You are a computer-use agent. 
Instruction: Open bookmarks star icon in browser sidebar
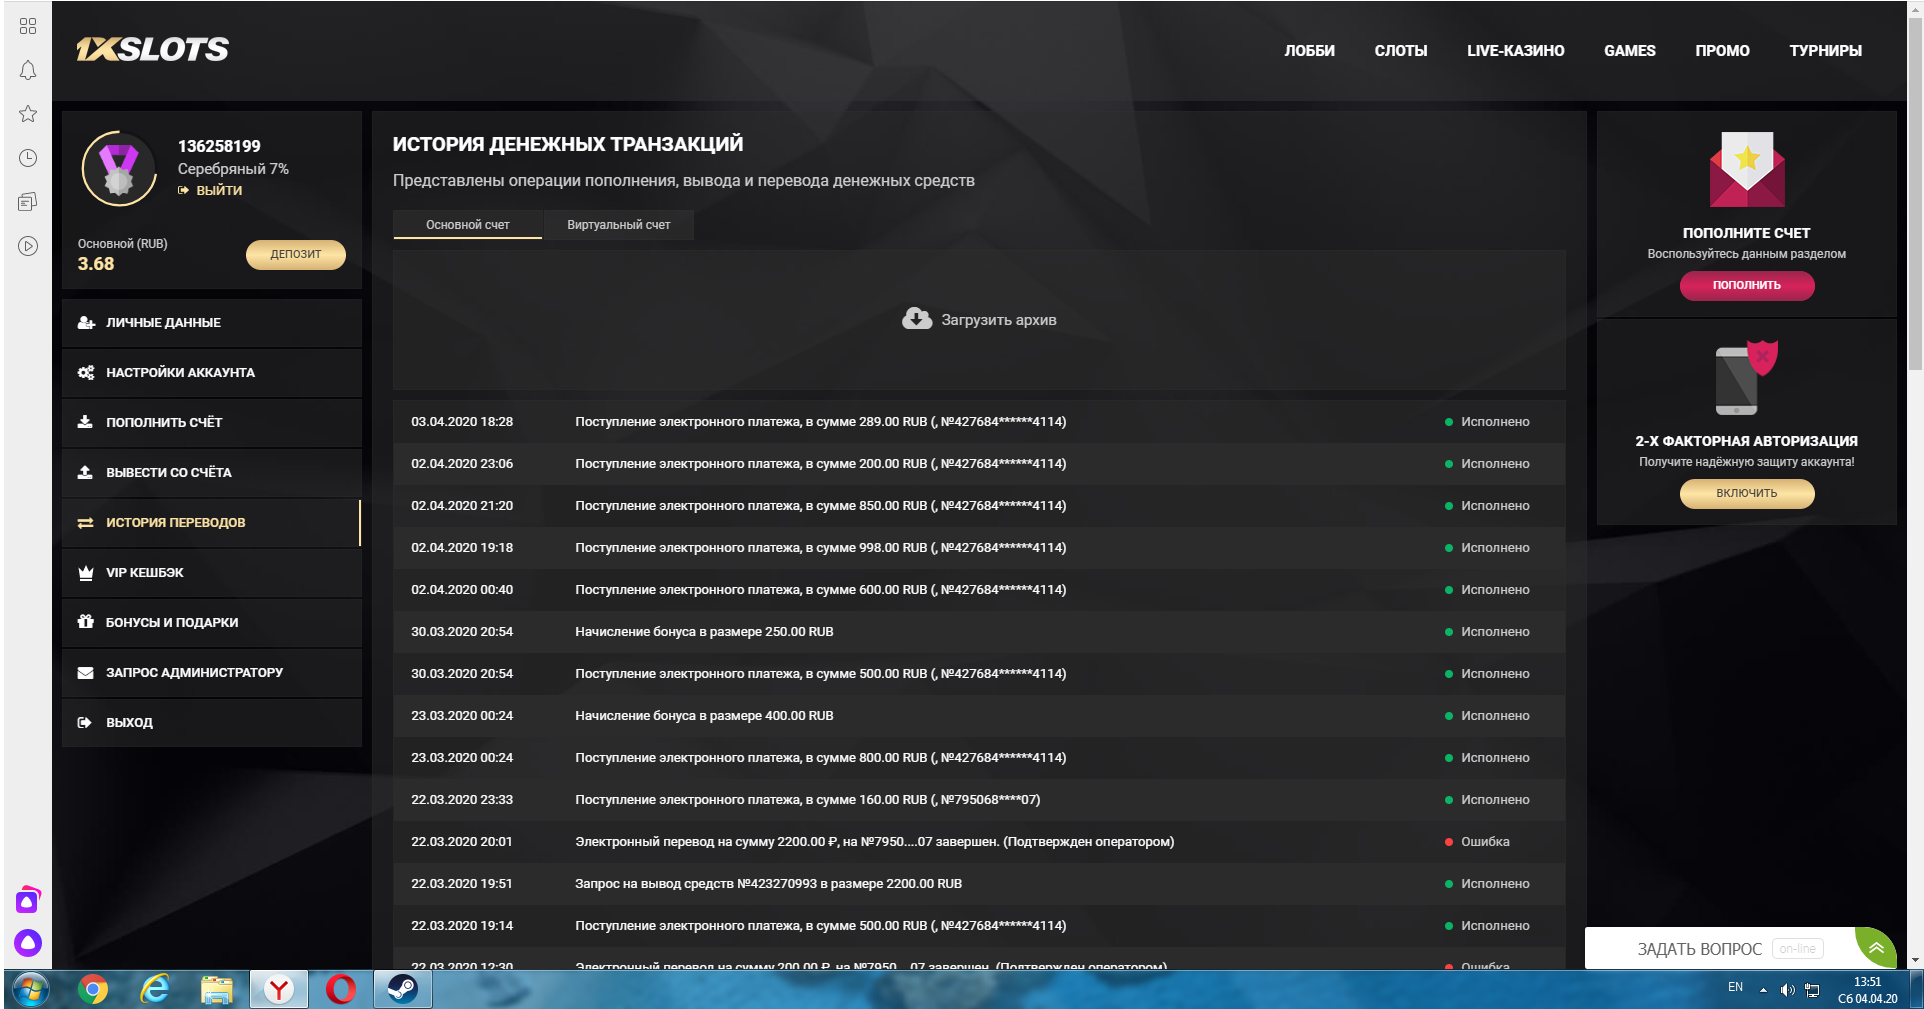pos(28,114)
